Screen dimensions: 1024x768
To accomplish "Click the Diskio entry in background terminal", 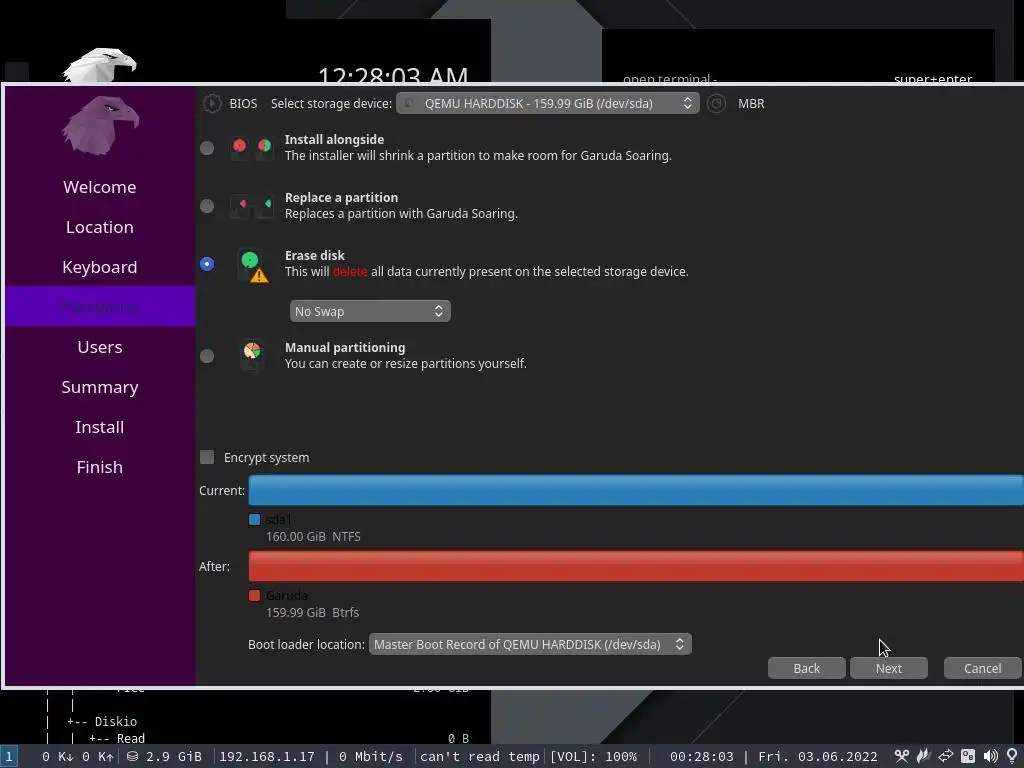I will pyautogui.click(x=116, y=722).
